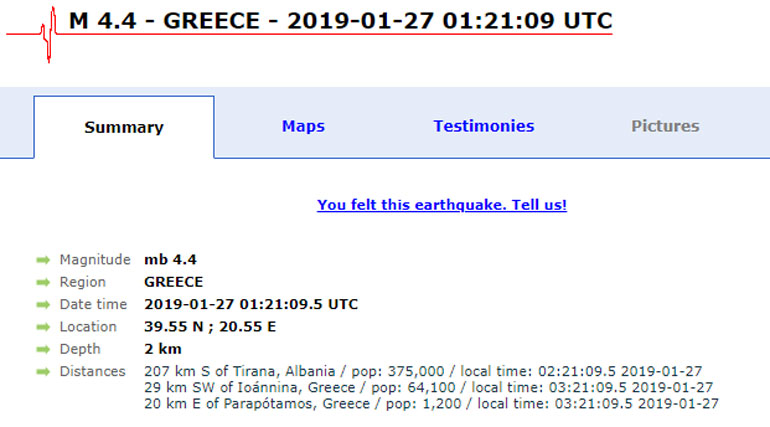
Task: Click the green arrow beside Magnitude
Action: (x=43, y=260)
